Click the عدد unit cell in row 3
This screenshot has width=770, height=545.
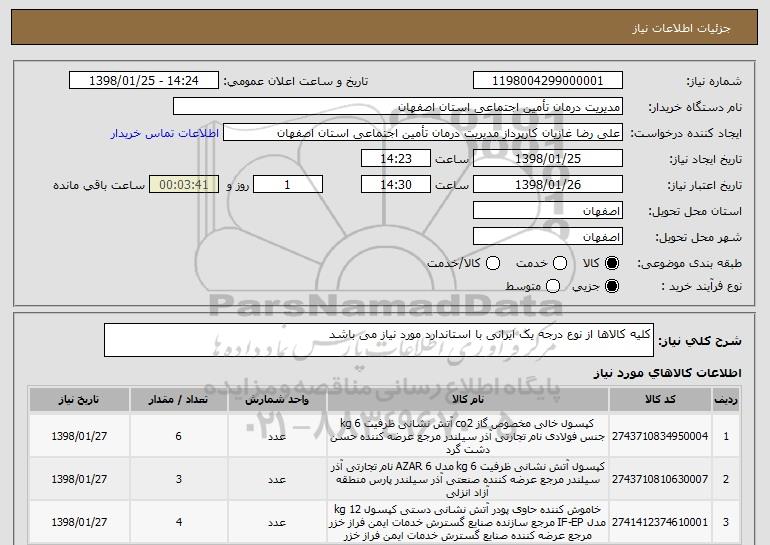tap(277, 522)
